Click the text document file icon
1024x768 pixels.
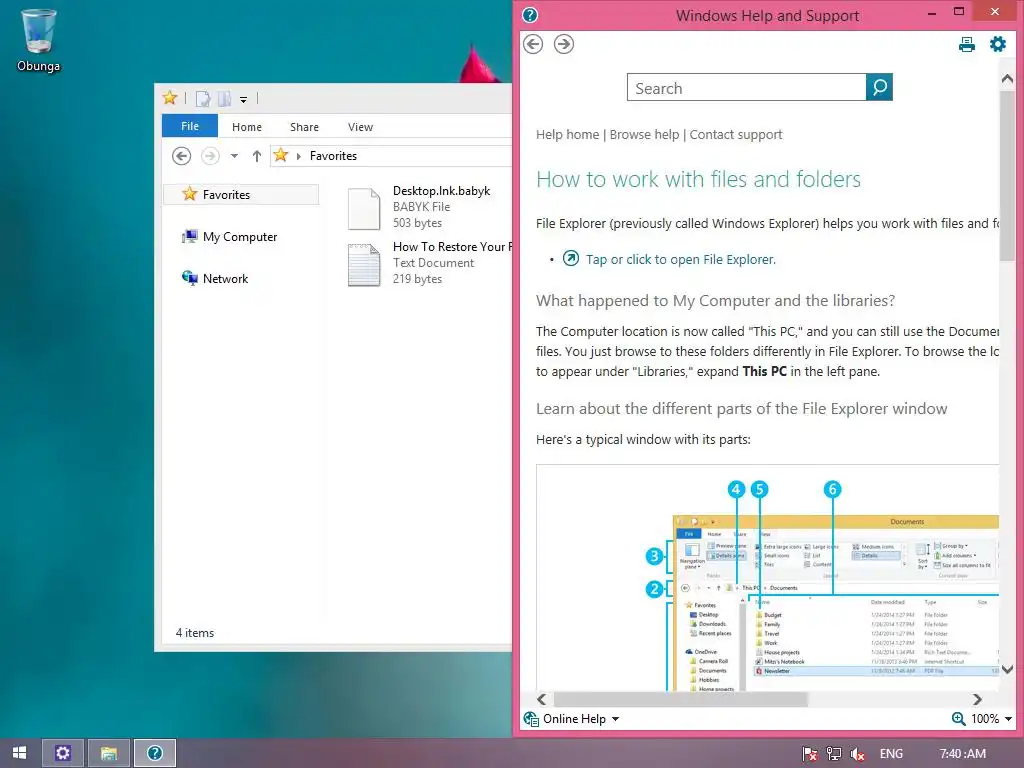pyautogui.click(x=364, y=265)
